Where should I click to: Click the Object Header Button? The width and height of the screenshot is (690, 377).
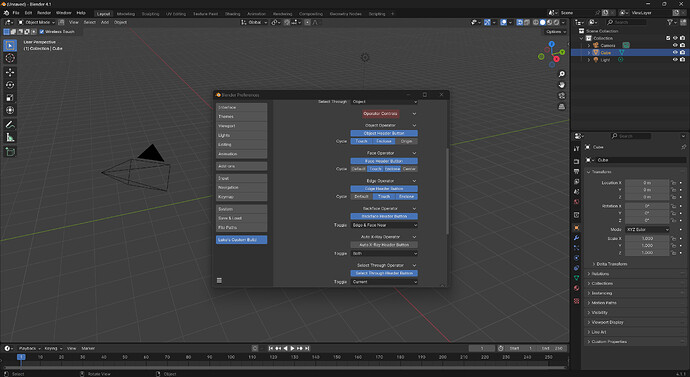384,133
